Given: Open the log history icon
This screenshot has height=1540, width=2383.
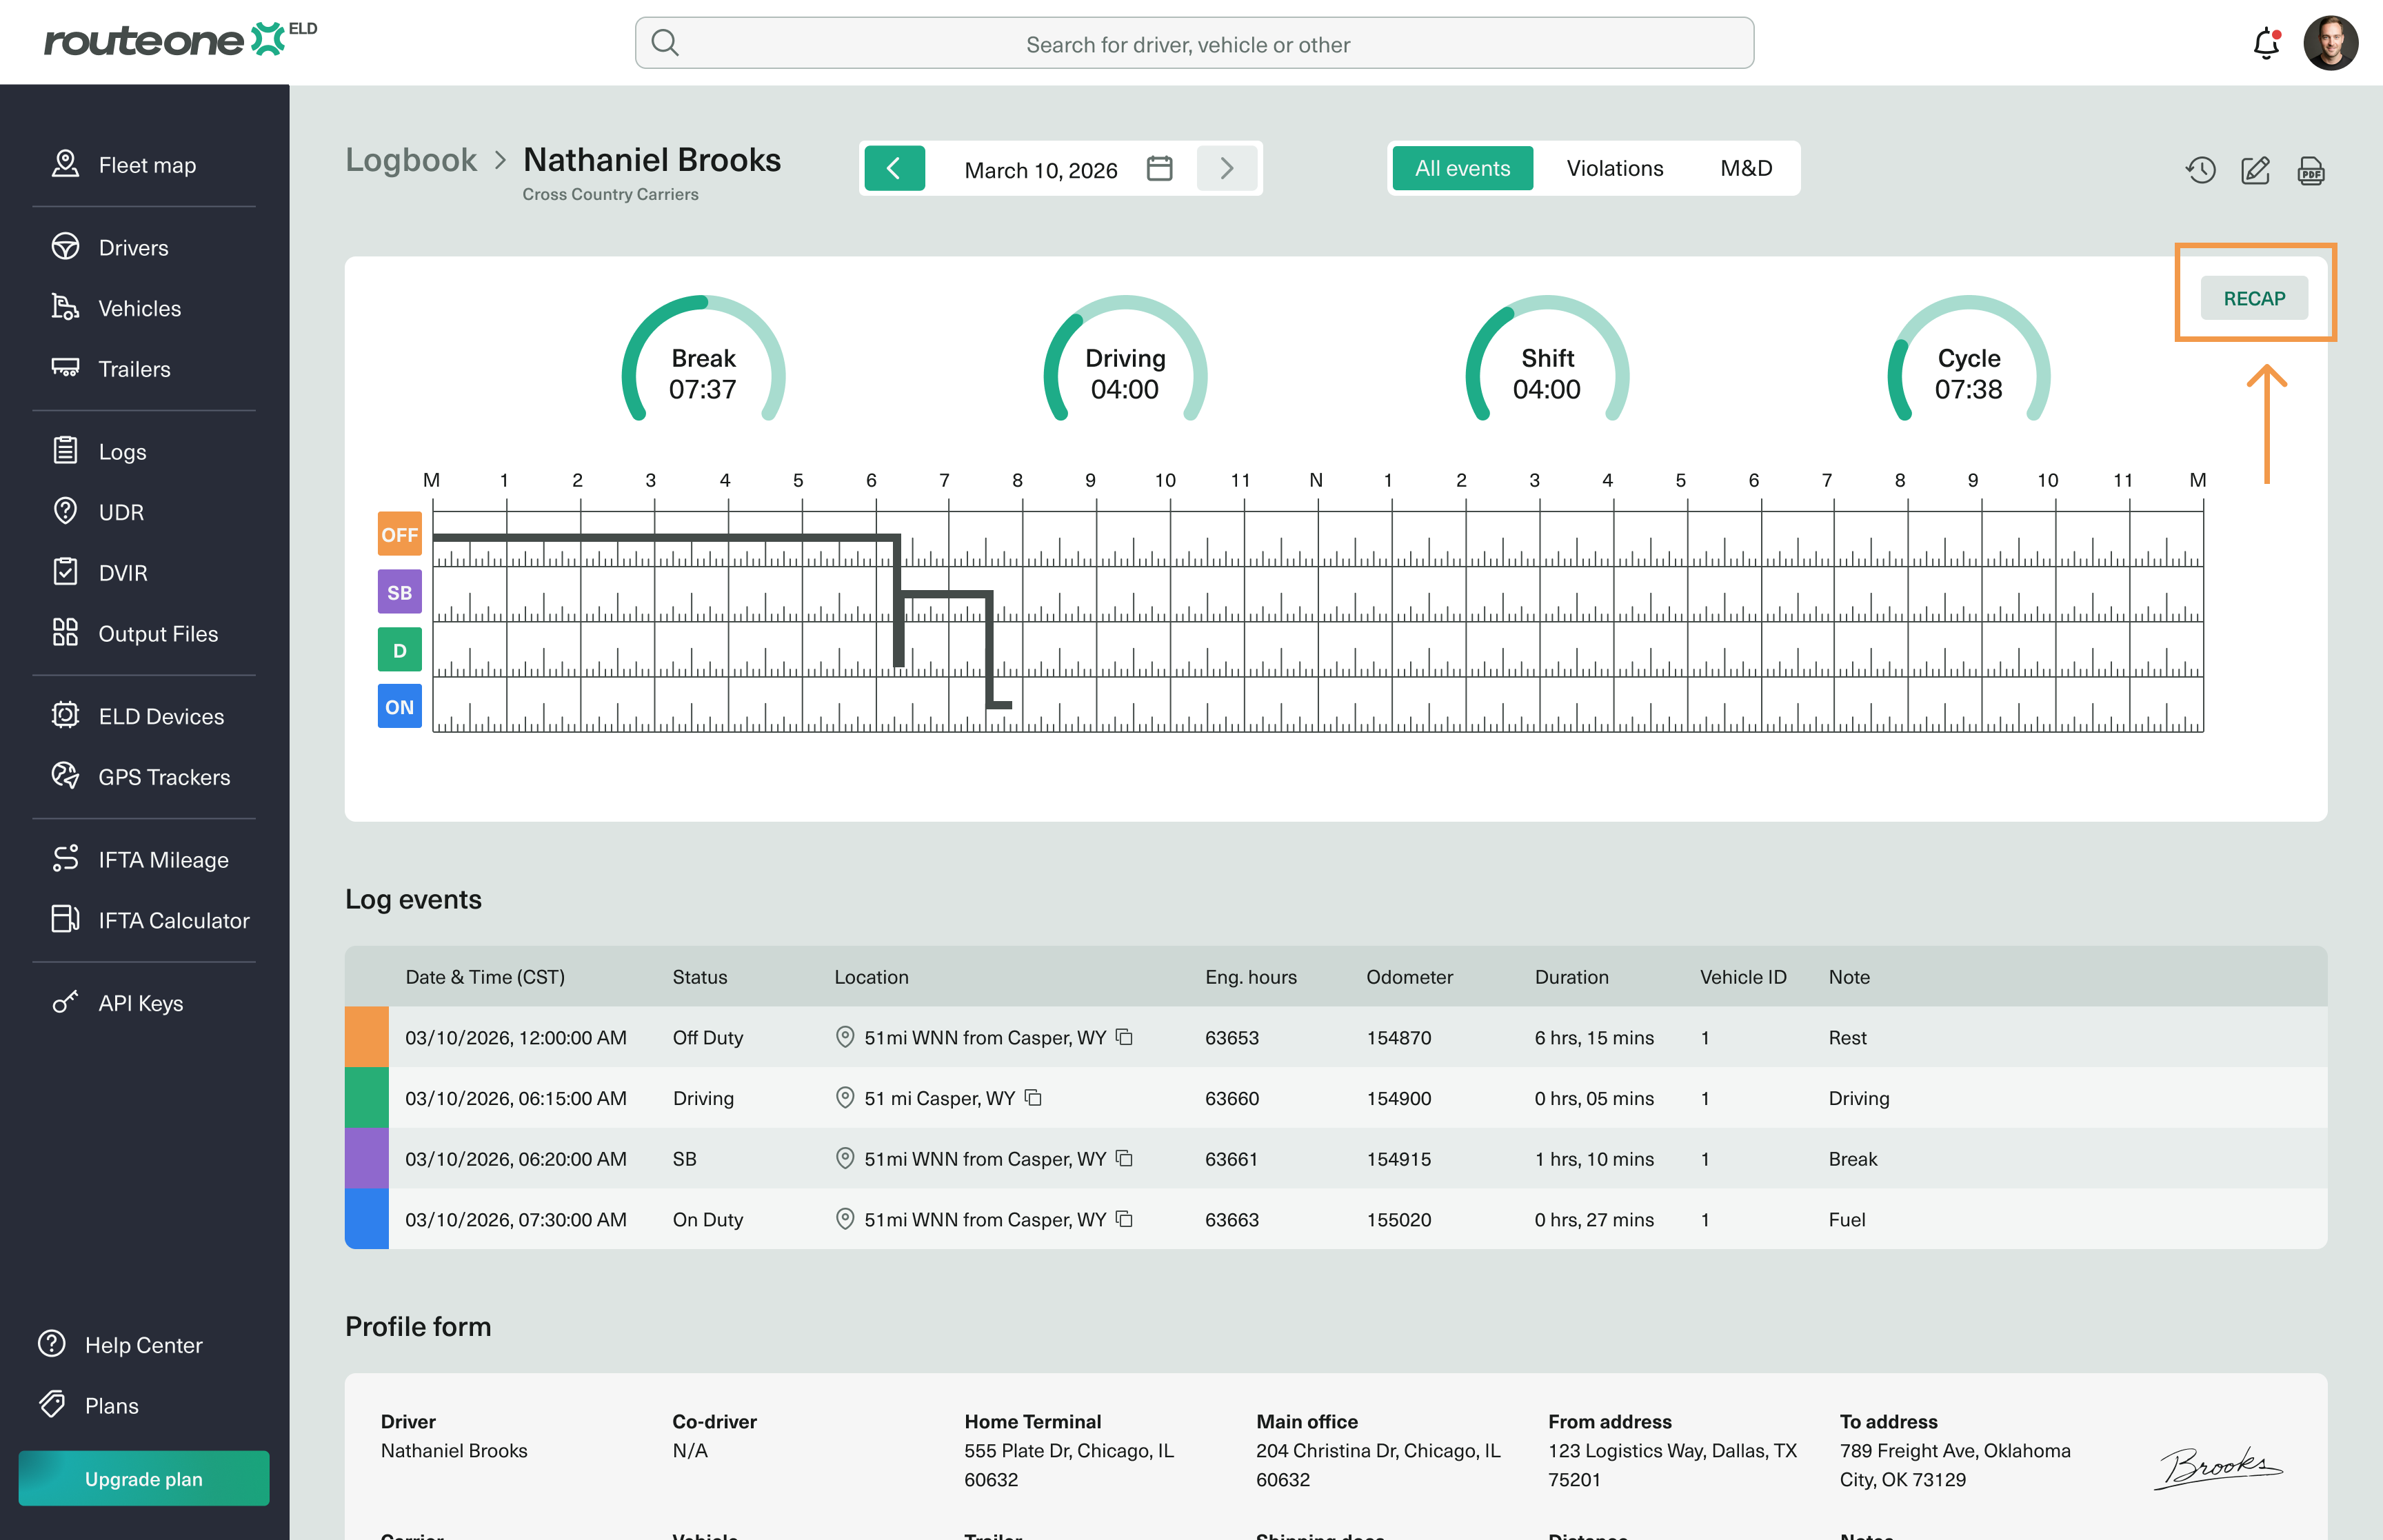Looking at the screenshot, I should click(x=2200, y=170).
